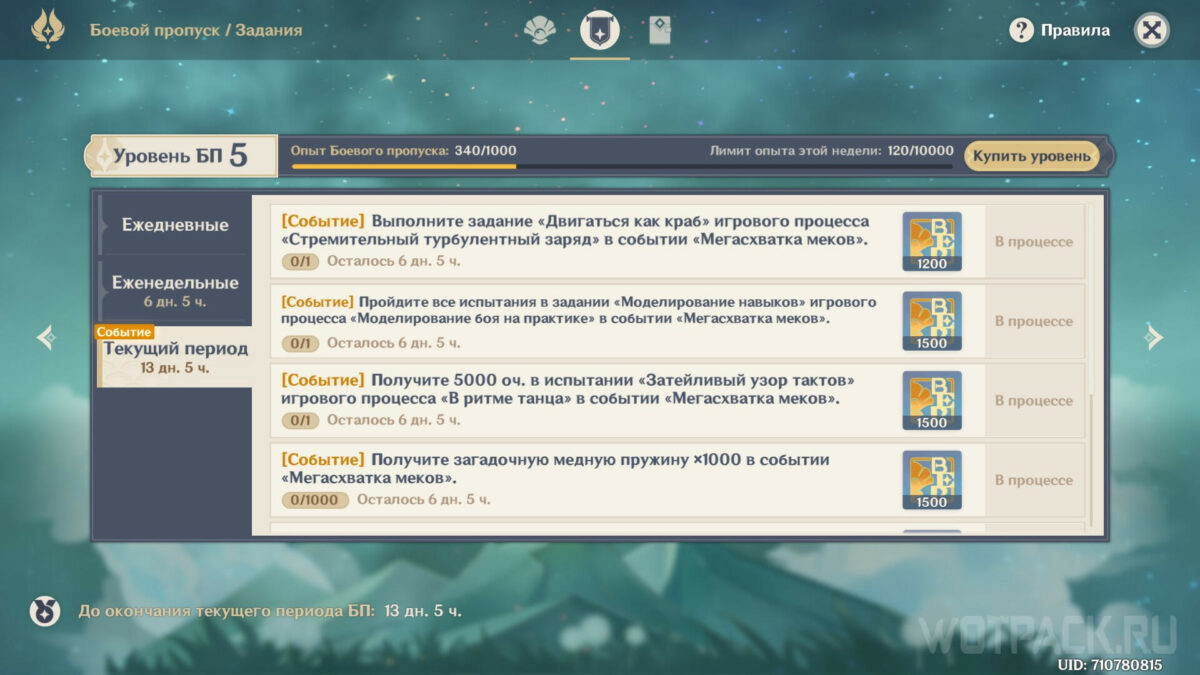Go to next page with right arrow
This screenshot has width=1200, height=675.
pos(1154,337)
